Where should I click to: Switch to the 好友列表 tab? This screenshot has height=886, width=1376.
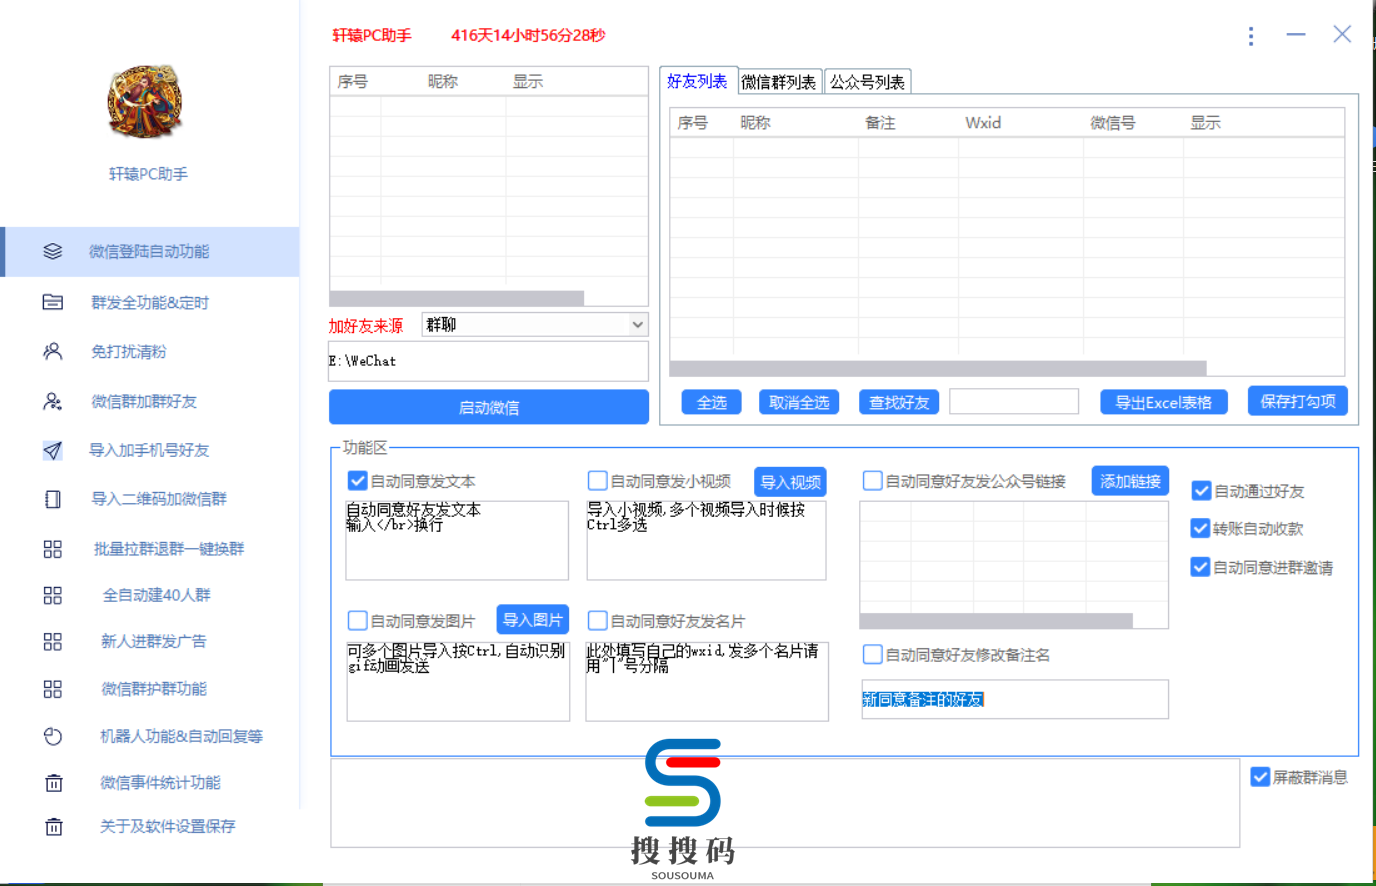(697, 81)
